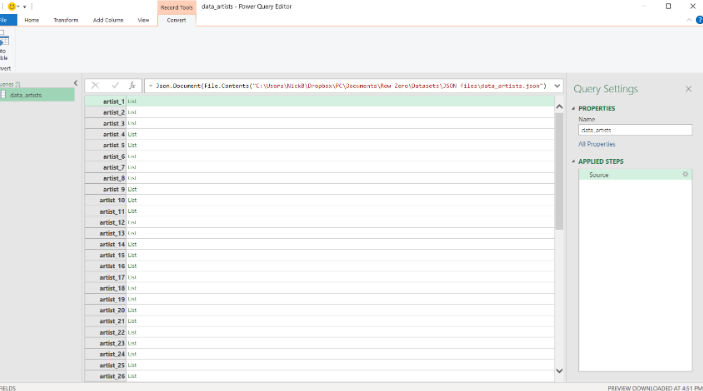This screenshot has height=391, width=703.
Task: Select the artist_11 field name
Action: [112, 212]
